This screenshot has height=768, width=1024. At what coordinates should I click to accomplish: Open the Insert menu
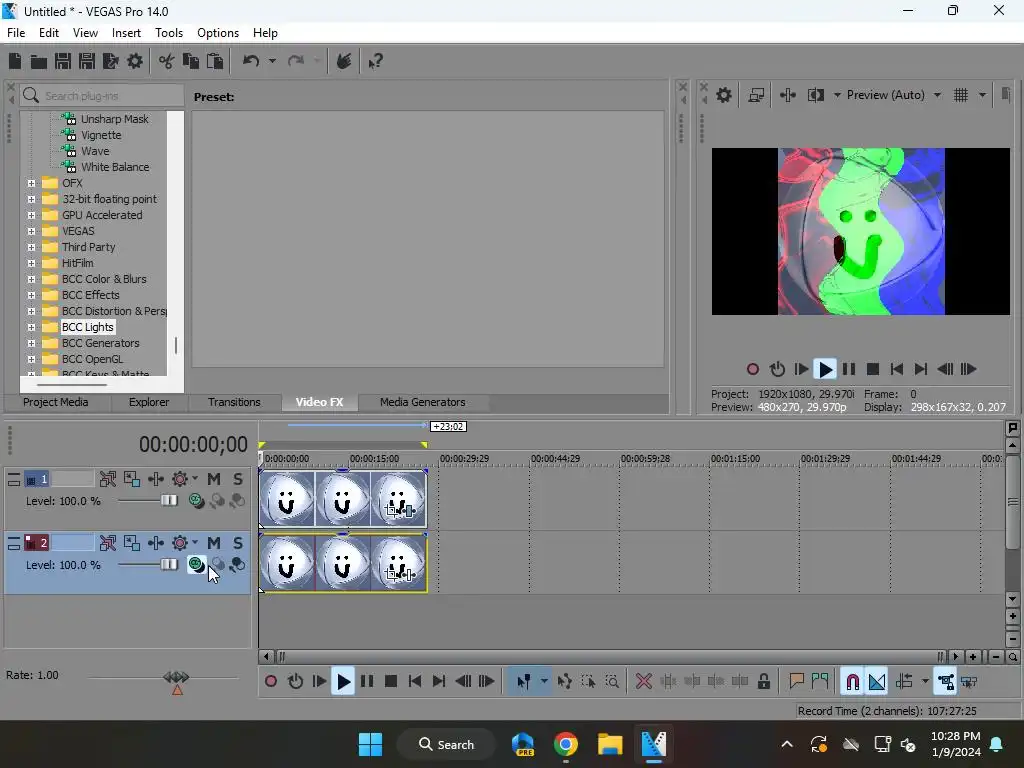click(126, 33)
